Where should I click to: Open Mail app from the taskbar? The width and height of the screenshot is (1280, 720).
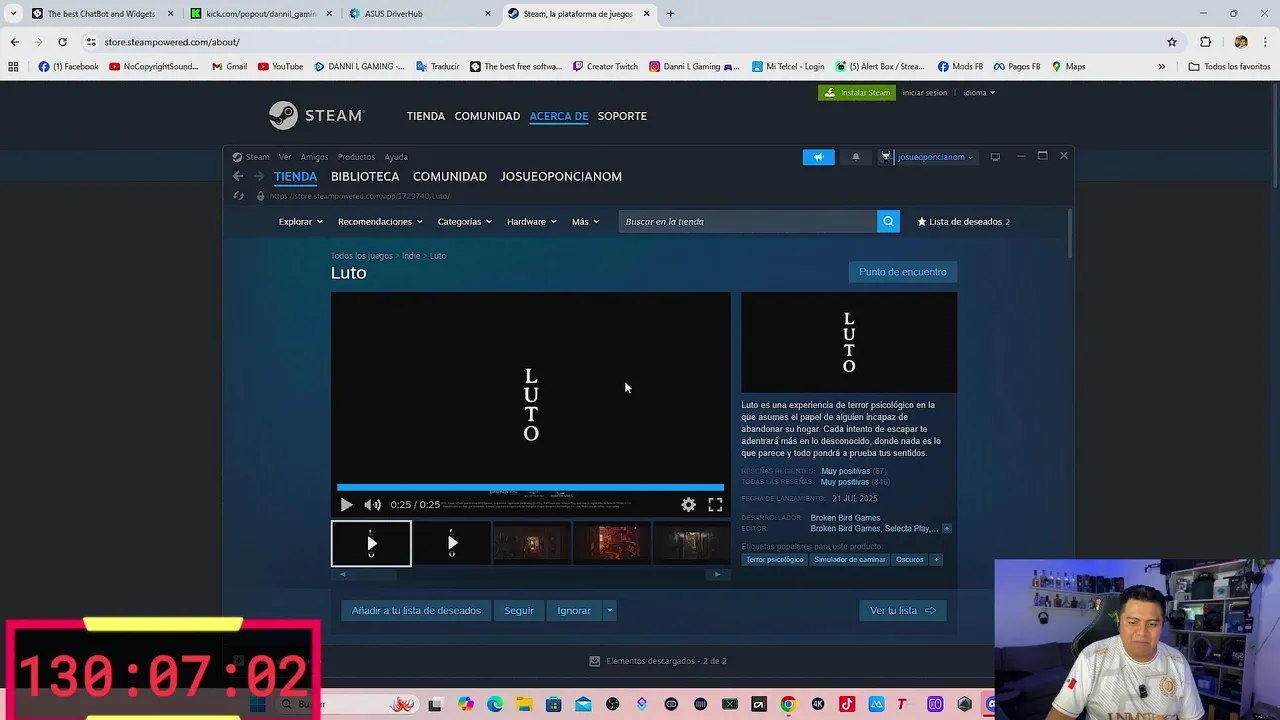click(583, 705)
